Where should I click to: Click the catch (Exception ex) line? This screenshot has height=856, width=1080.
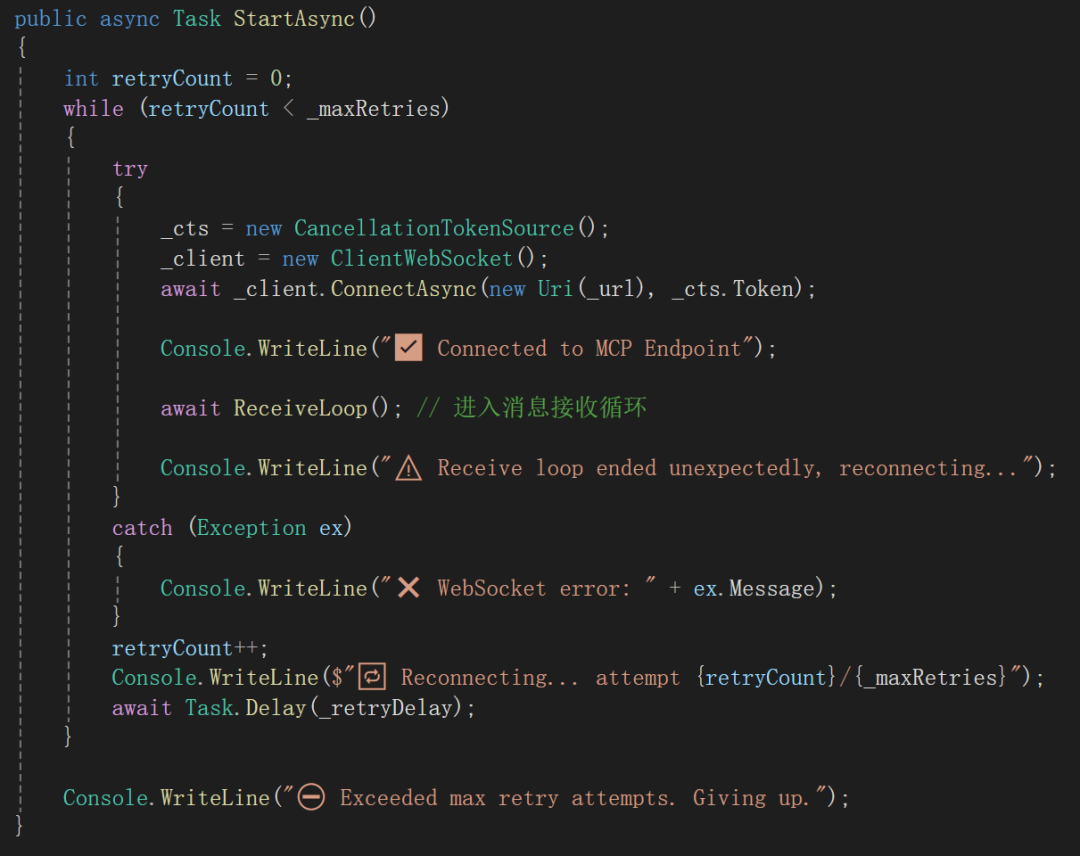231,527
